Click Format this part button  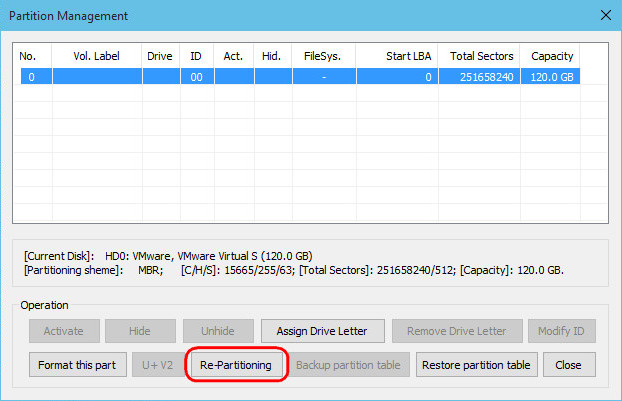tap(78, 365)
